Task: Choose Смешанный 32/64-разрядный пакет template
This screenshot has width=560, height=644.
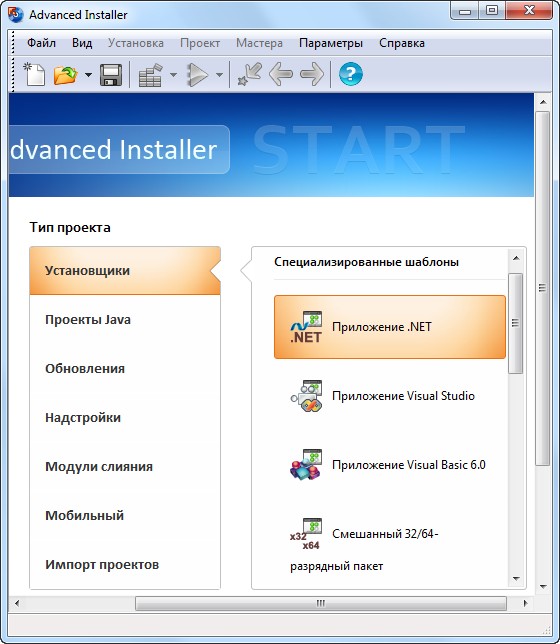Action: [x=389, y=546]
